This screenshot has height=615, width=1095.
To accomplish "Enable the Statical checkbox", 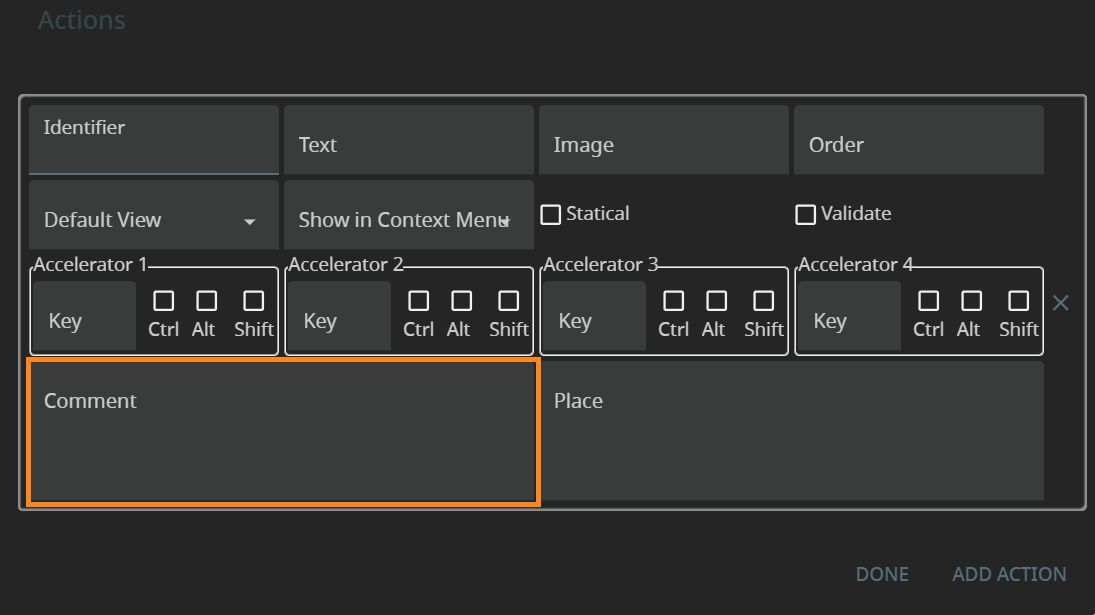I will click(551, 215).
